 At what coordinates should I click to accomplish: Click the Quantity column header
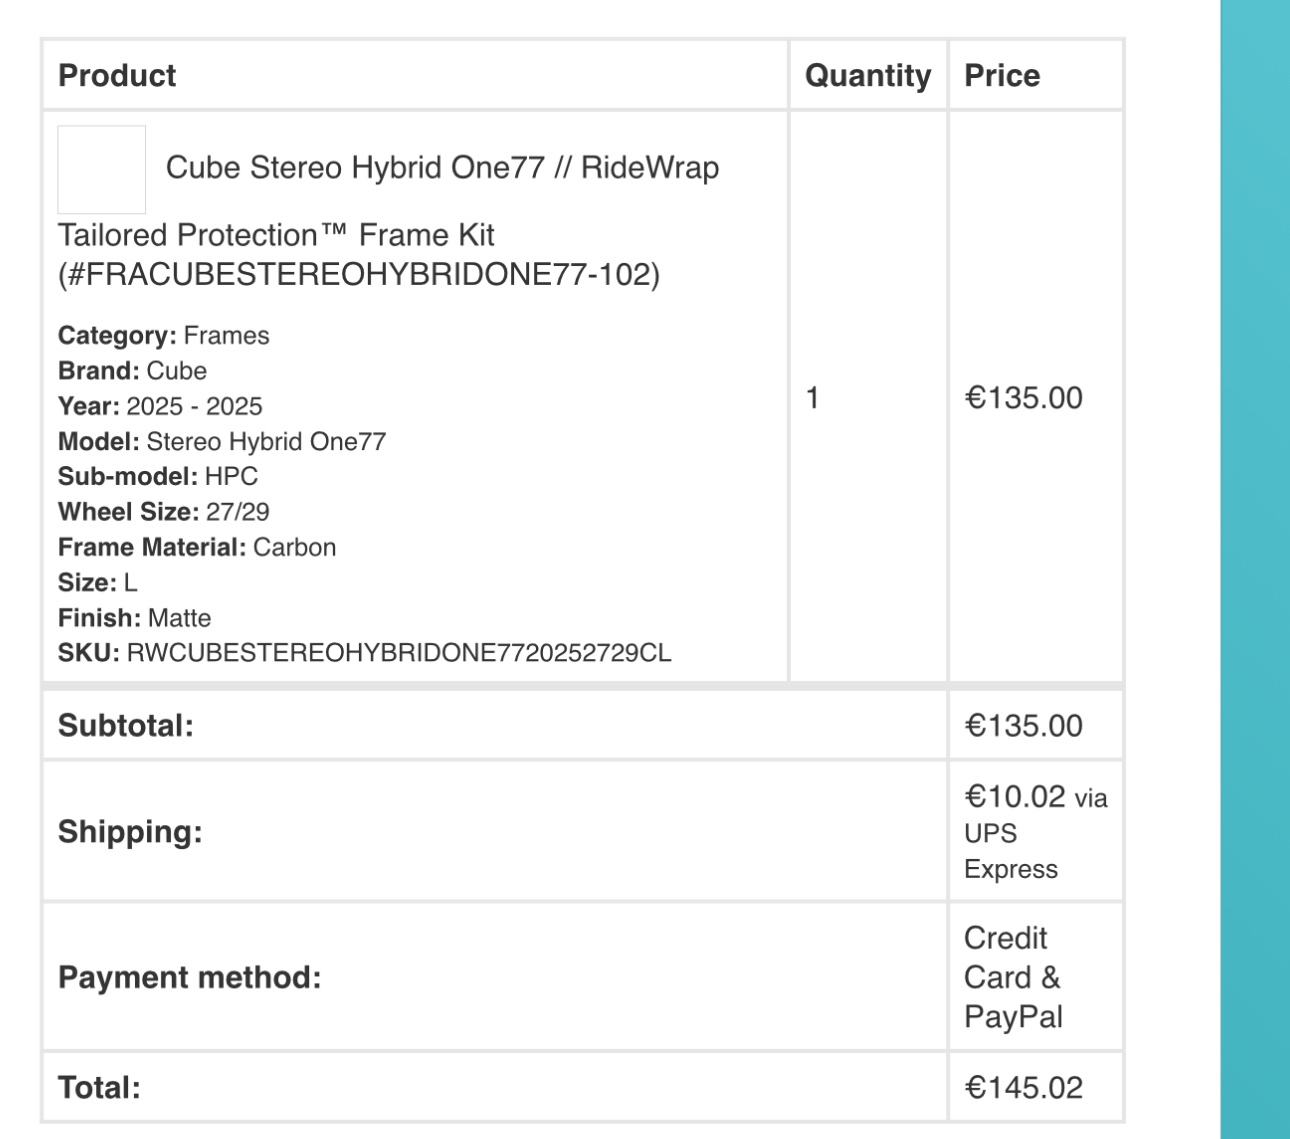[868, 75]
